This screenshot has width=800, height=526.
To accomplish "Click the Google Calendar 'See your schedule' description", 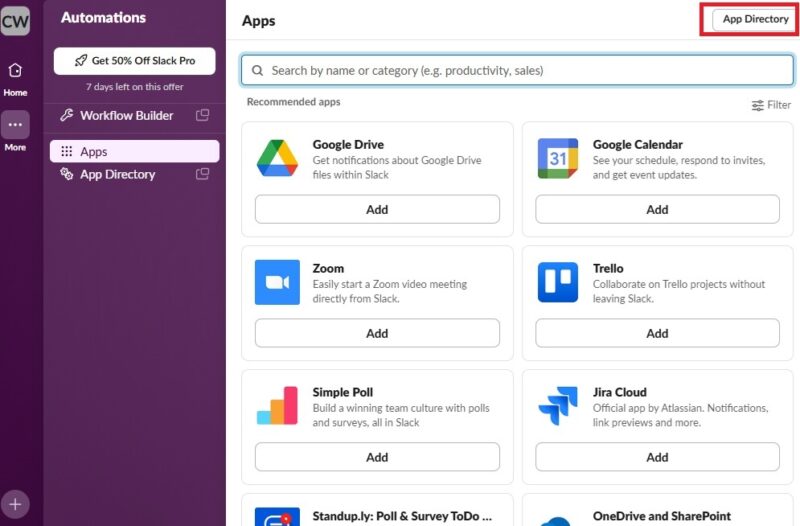I will tap(679, 167).
